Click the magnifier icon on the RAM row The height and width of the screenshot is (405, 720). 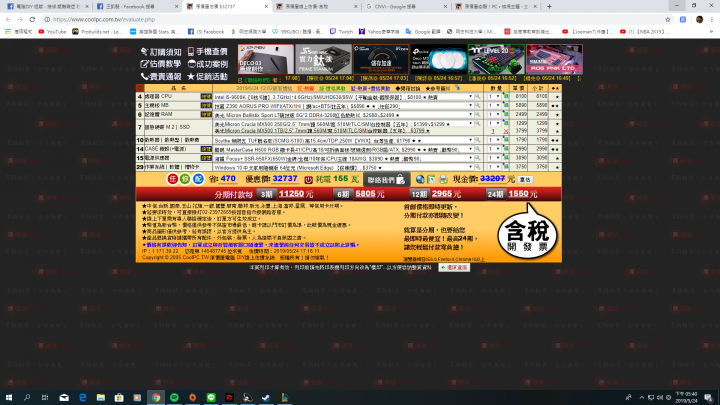coord(478,115)
